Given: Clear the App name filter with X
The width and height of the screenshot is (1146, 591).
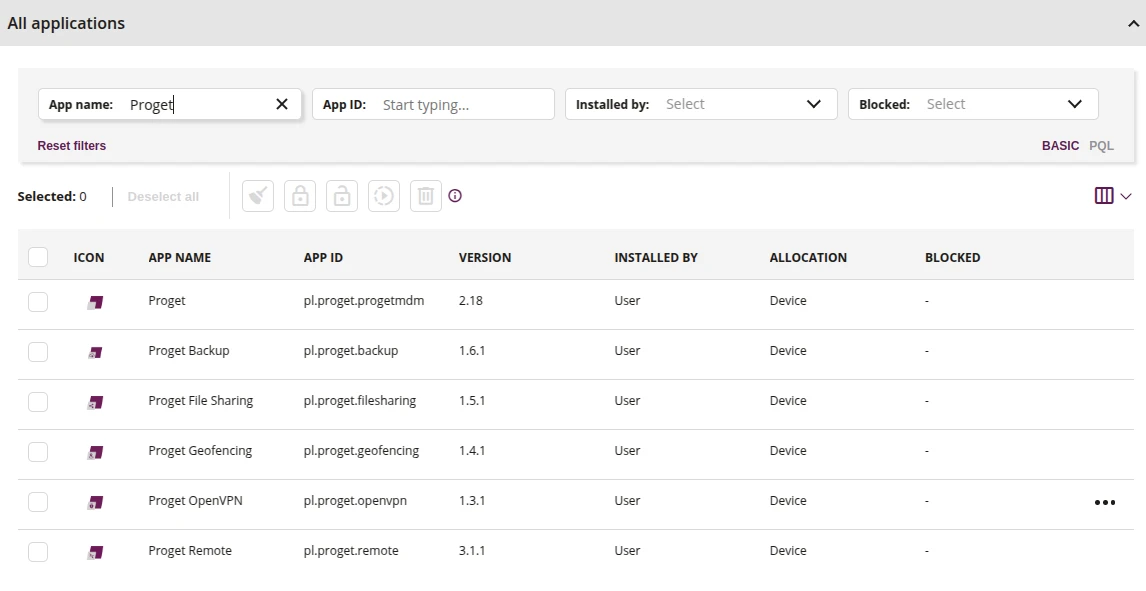Looking at the screenshot, I should click(x=281, y=104).
